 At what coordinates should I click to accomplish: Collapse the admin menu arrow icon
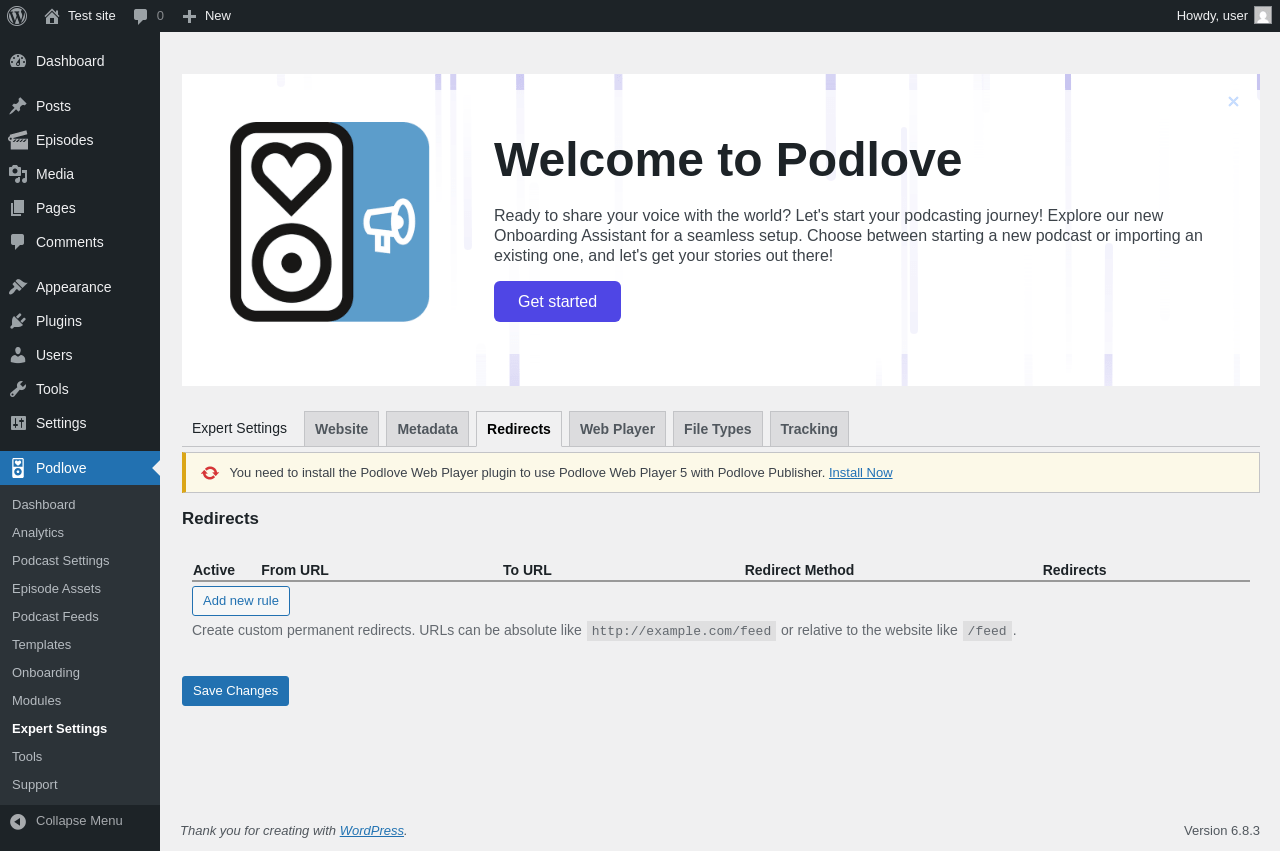coord(18,821)
